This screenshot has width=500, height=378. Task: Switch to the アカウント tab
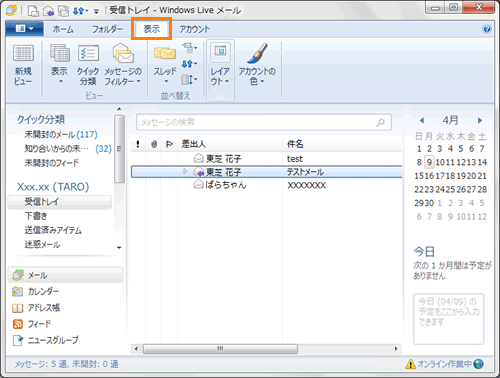(x=194, y=29)
